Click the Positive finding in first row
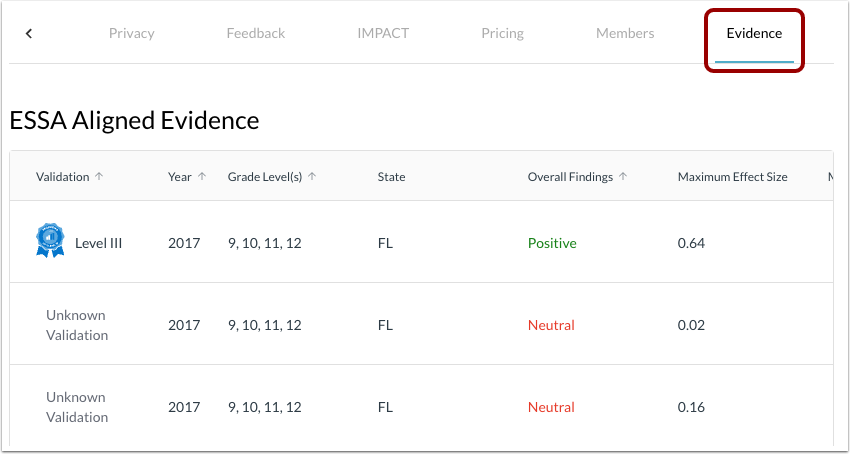 (552, 243)
